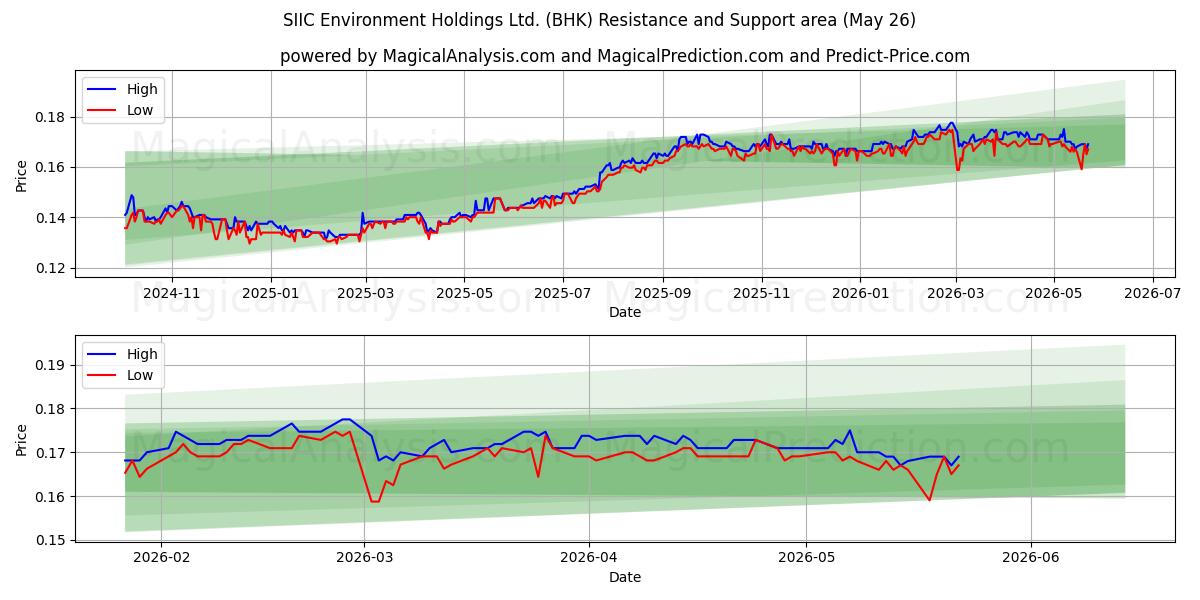
Task: Click the 2026-06 tick label on bottom chart
Action: (x=1031, y=558)
